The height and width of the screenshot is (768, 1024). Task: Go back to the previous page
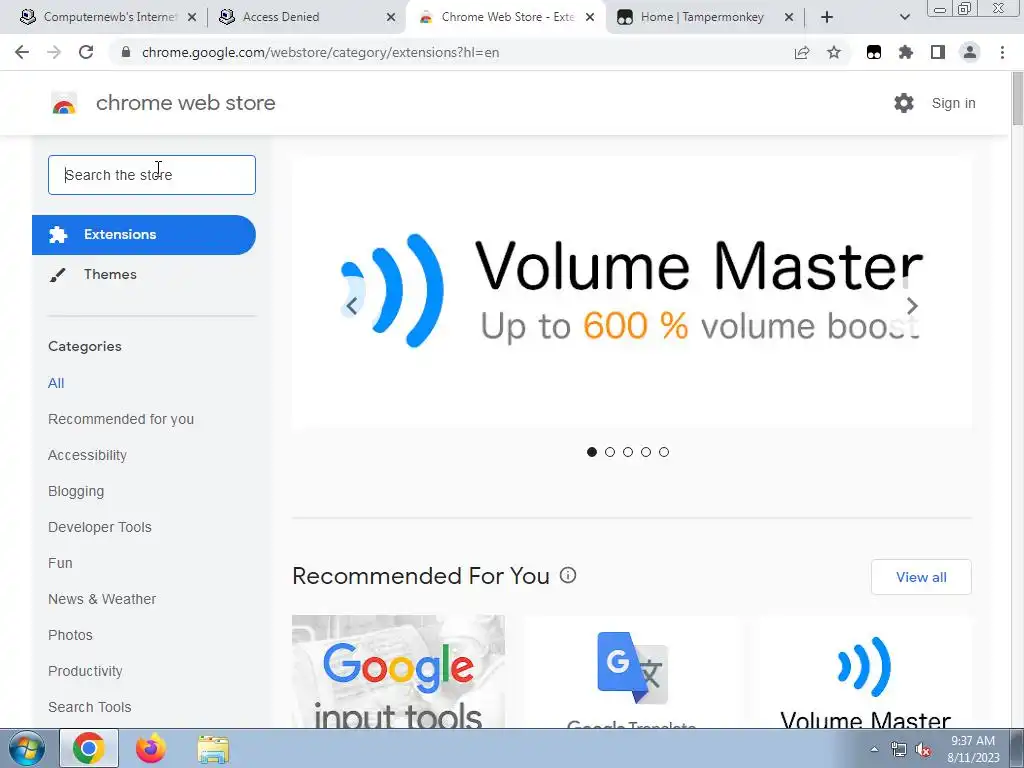point(22,52)
